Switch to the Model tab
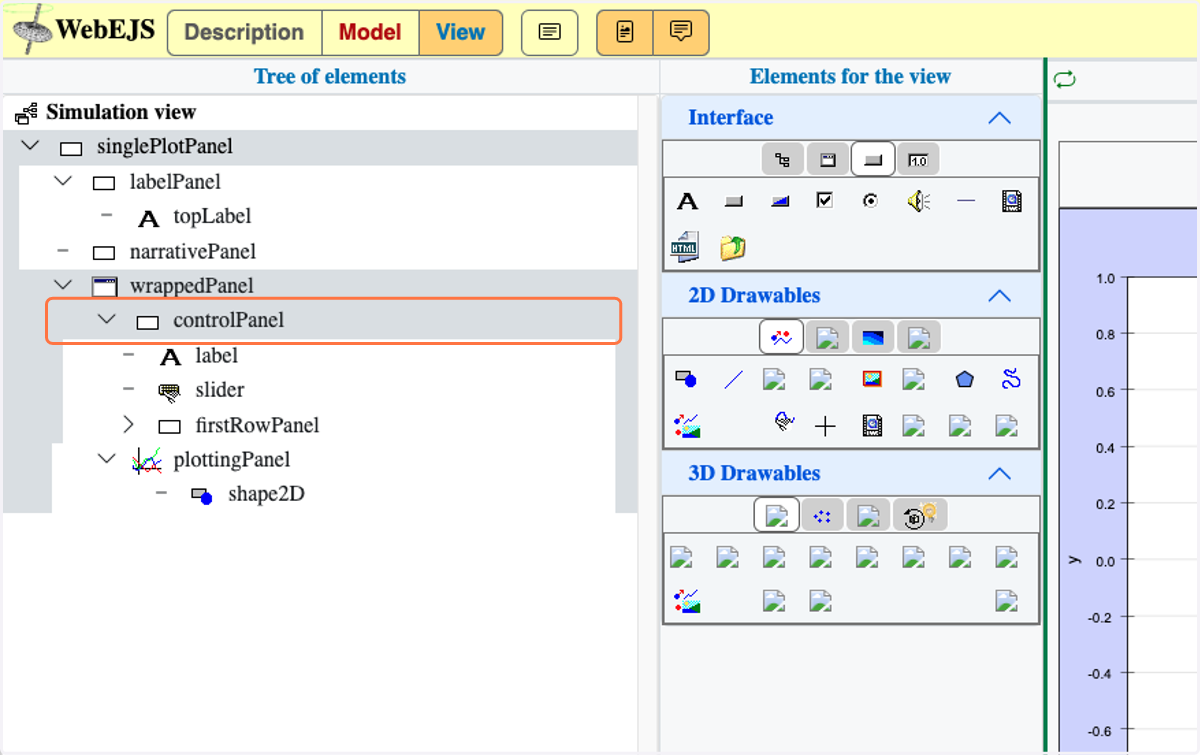 (x=370, y=32)
